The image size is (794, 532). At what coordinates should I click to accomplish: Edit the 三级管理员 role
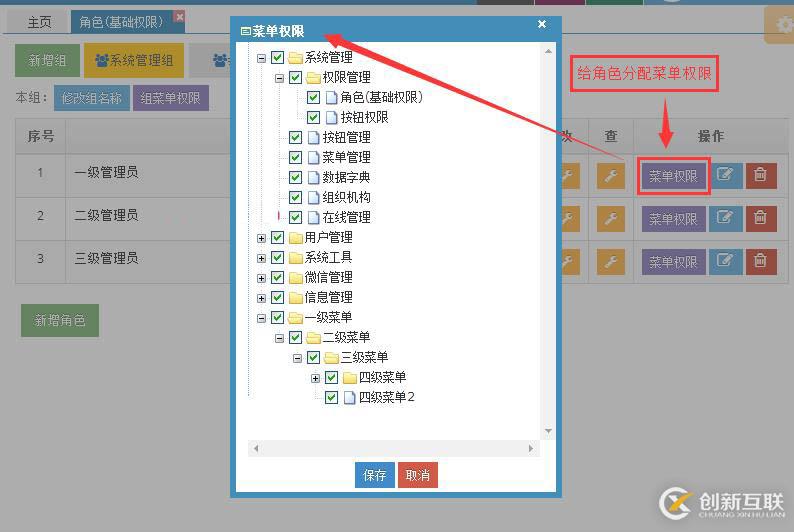[x=725, y=262]
